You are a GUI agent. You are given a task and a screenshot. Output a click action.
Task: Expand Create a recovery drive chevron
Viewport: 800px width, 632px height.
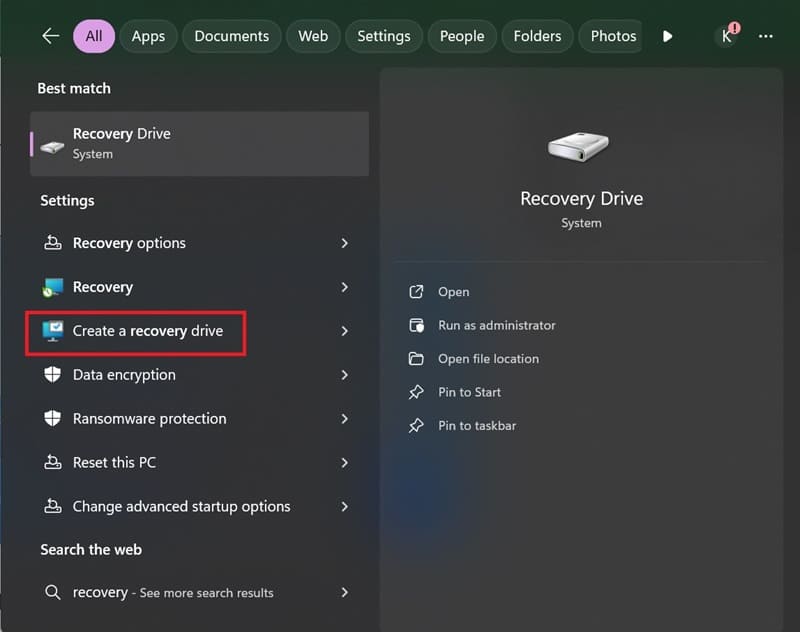[x=345, y=331]
